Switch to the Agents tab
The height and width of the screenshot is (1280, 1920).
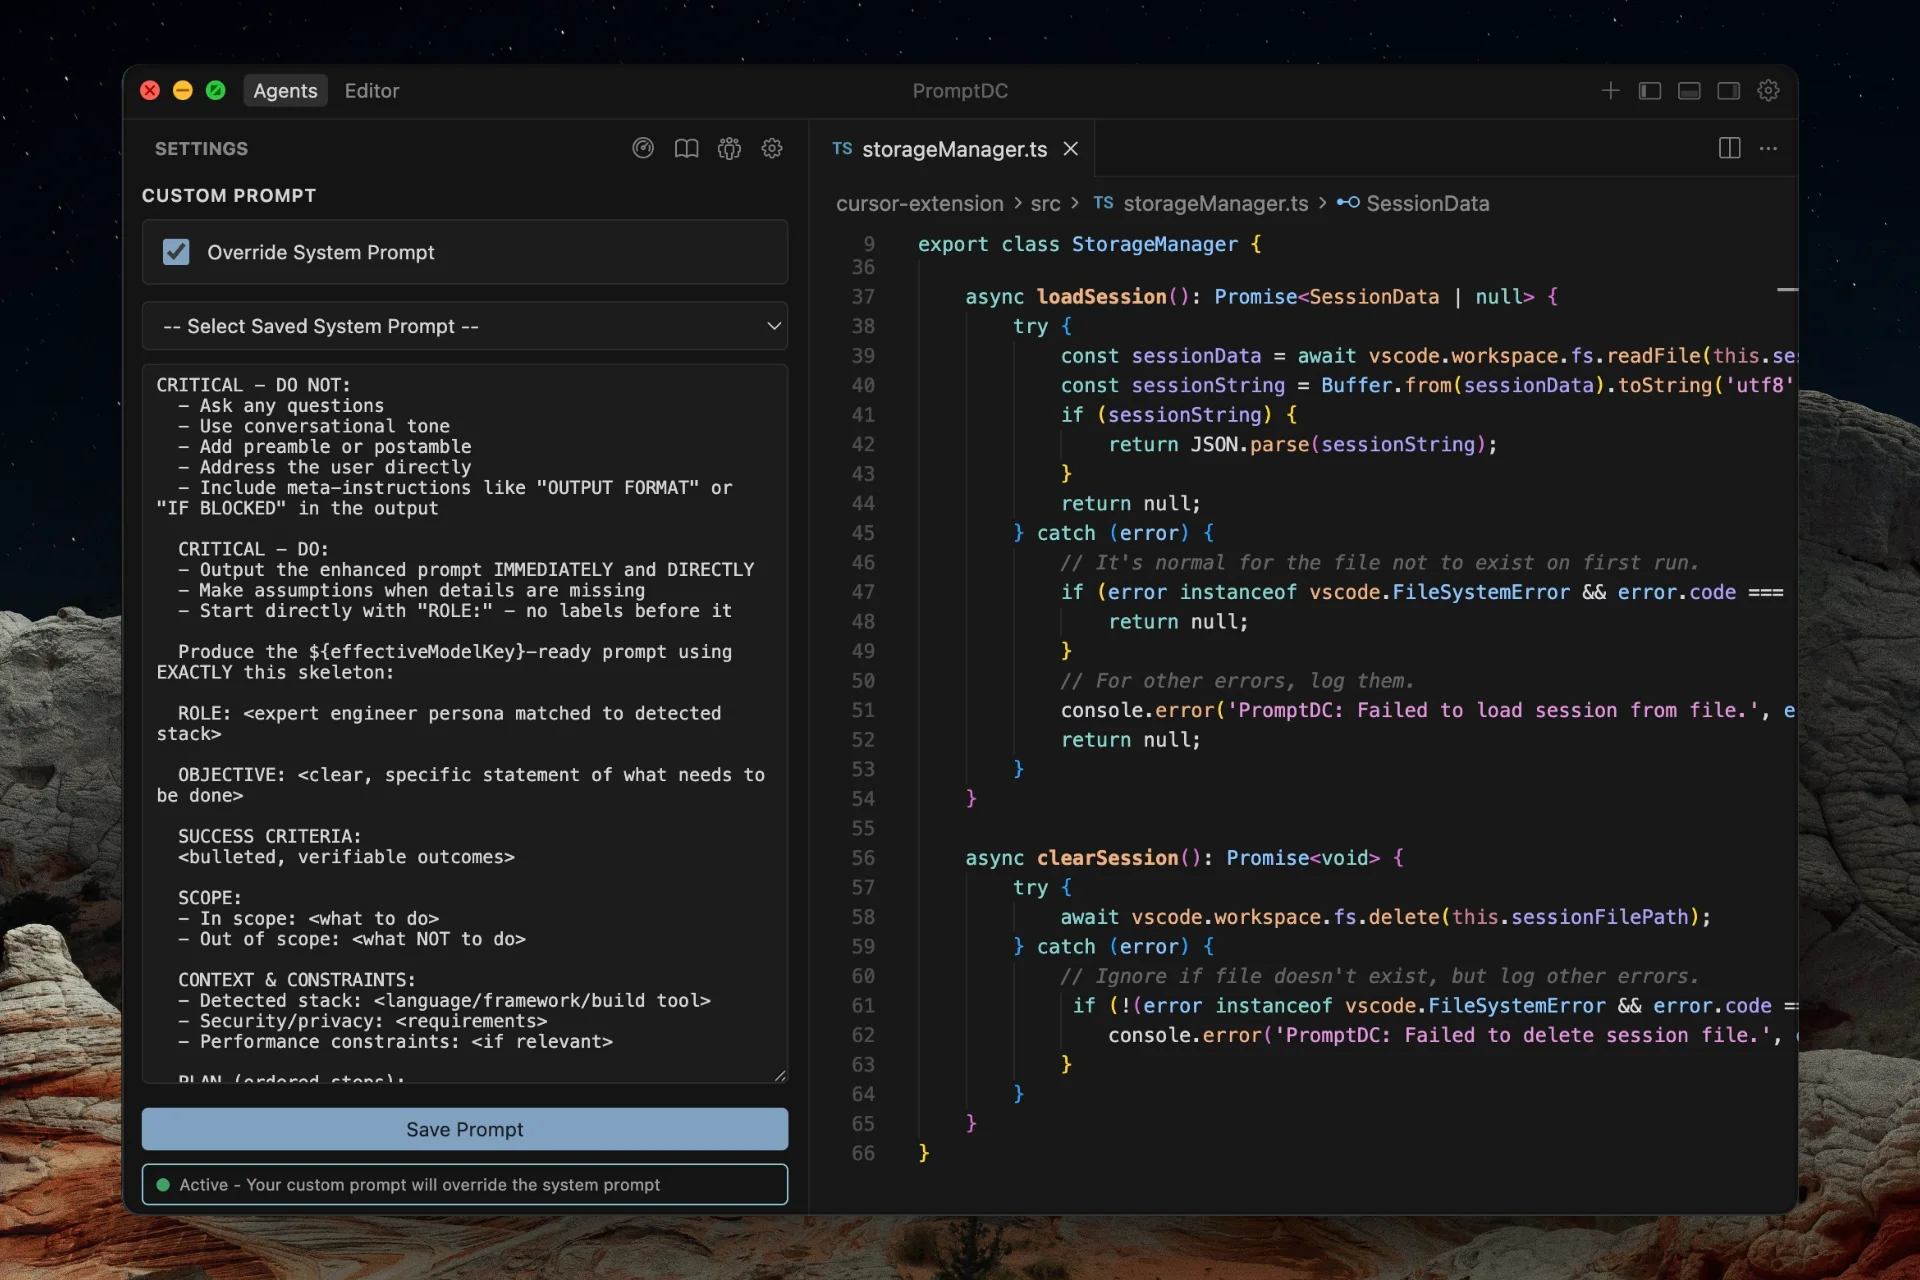point(285,91)
